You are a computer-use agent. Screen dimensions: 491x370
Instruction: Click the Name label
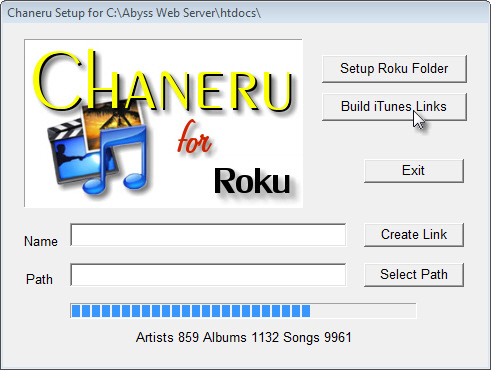click(41, 241)
